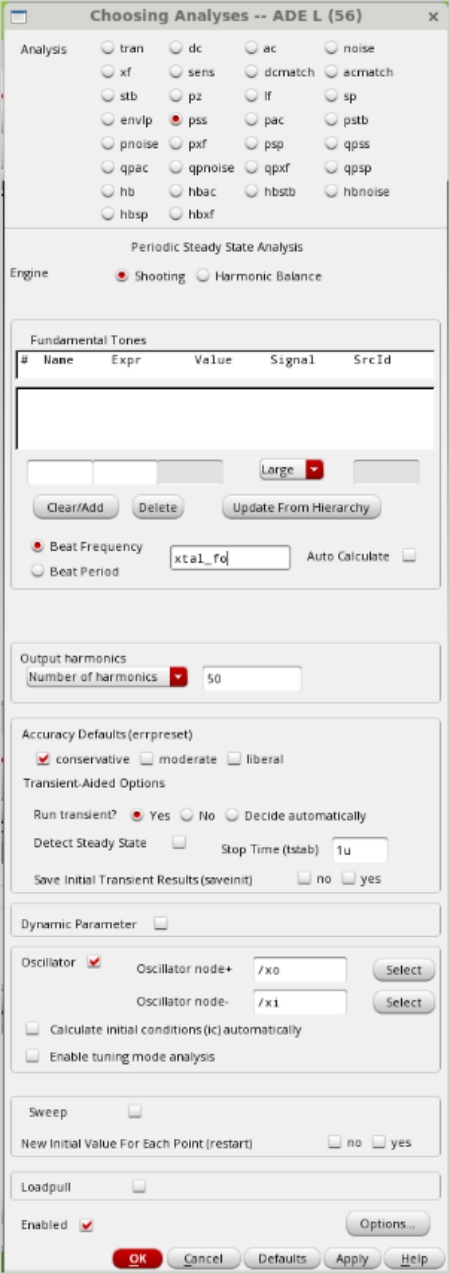Click the Clear/Add button

click(76, 507)
